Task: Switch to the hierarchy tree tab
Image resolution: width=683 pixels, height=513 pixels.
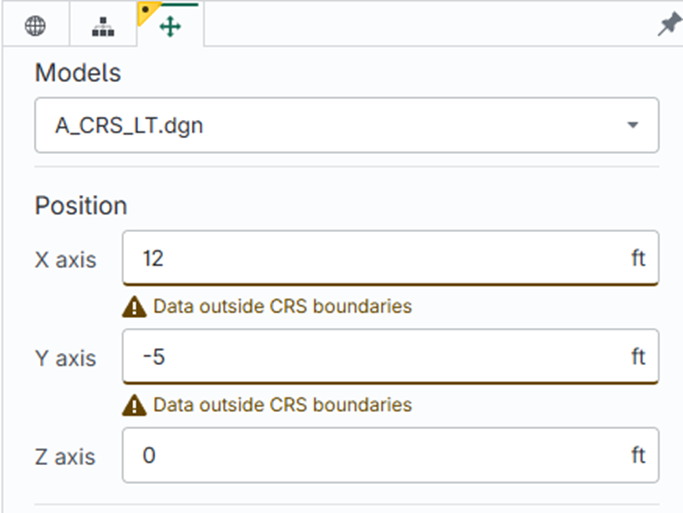Action: pyautogui.click(x=103, y=27)
